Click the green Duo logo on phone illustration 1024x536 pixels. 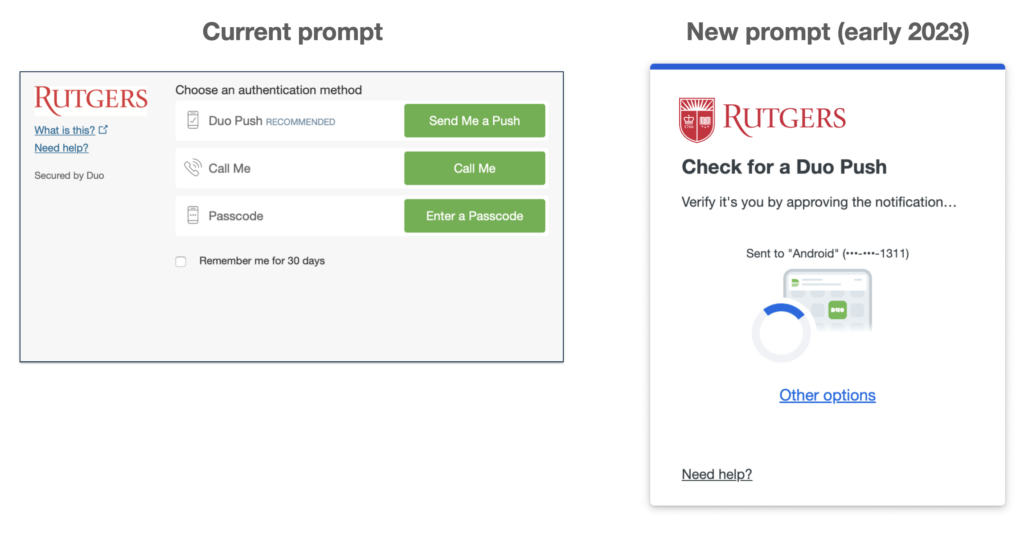point(837,310)
